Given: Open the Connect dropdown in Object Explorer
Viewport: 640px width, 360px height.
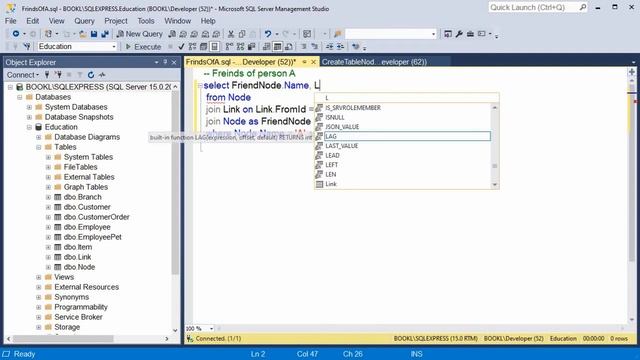Looking at the screenshot, I should click(x=23, y=75).
